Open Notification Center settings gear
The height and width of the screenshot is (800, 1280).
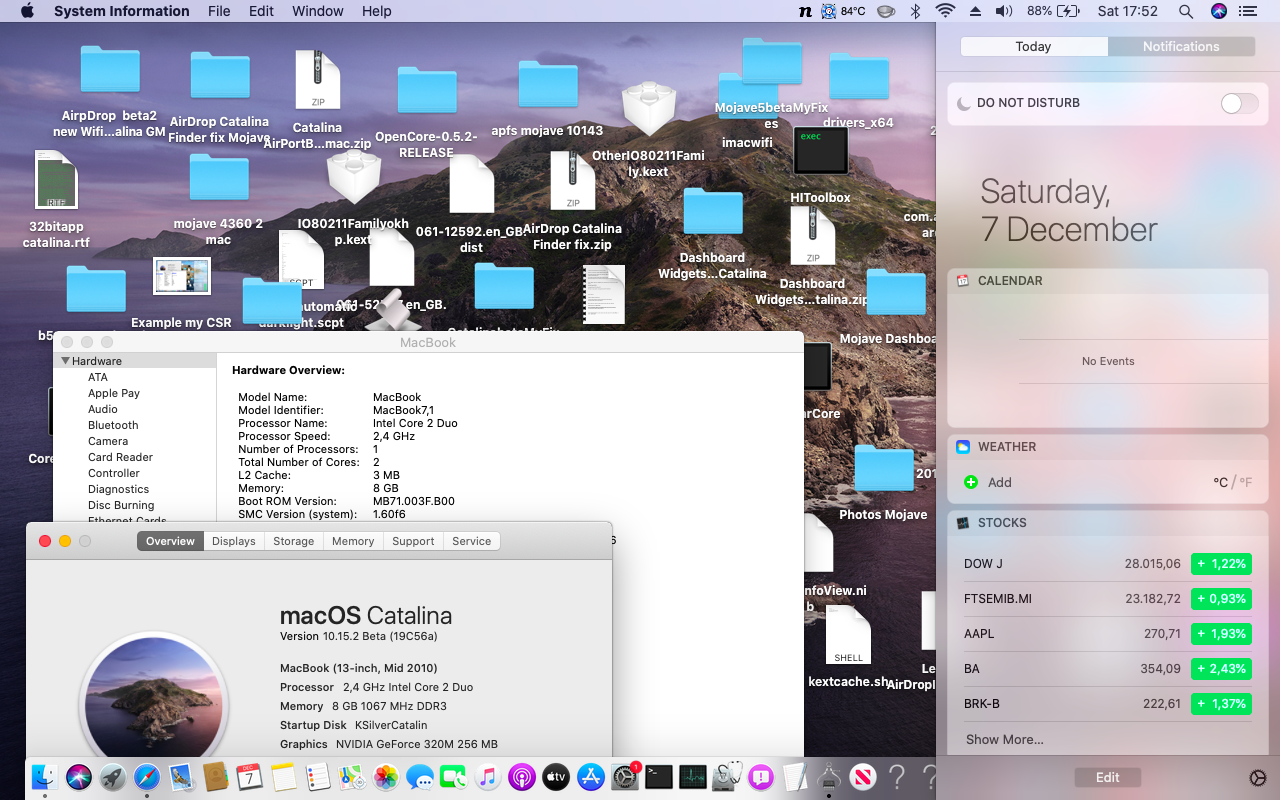pyautogui.click(x=1258, y=778)
